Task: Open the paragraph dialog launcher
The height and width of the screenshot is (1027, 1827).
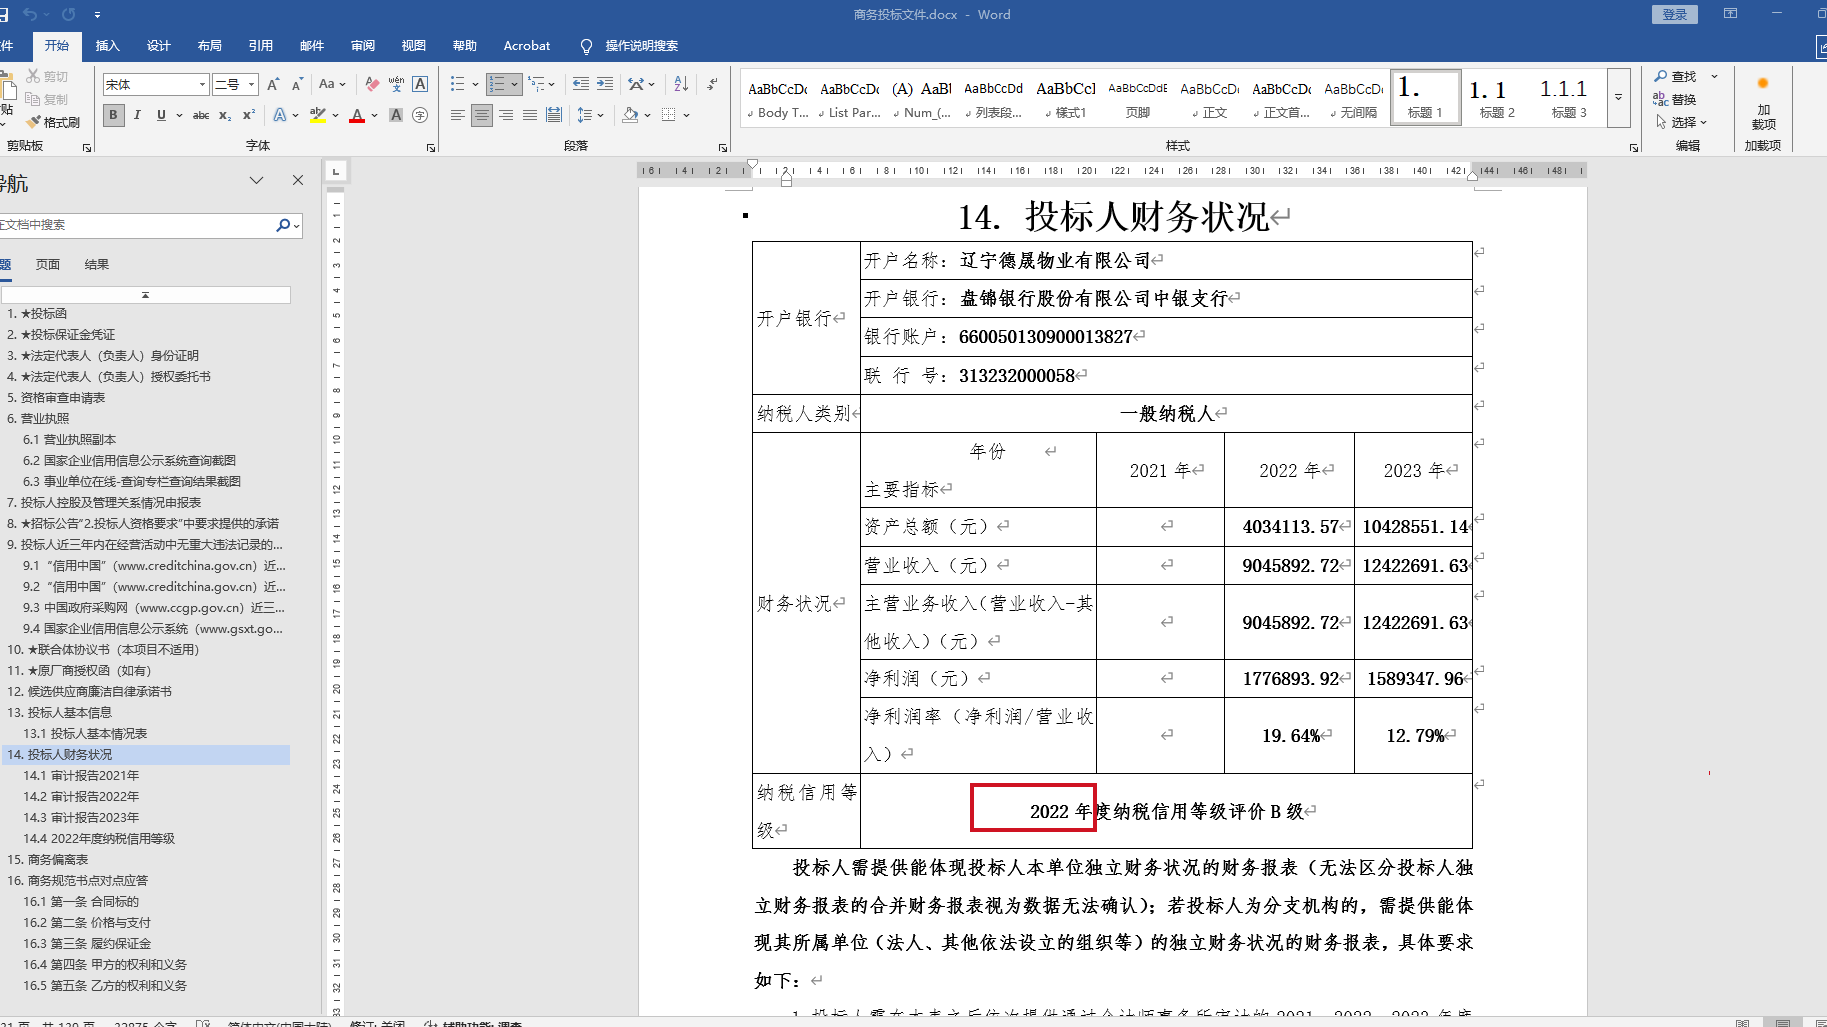Action: pos(723,148)
